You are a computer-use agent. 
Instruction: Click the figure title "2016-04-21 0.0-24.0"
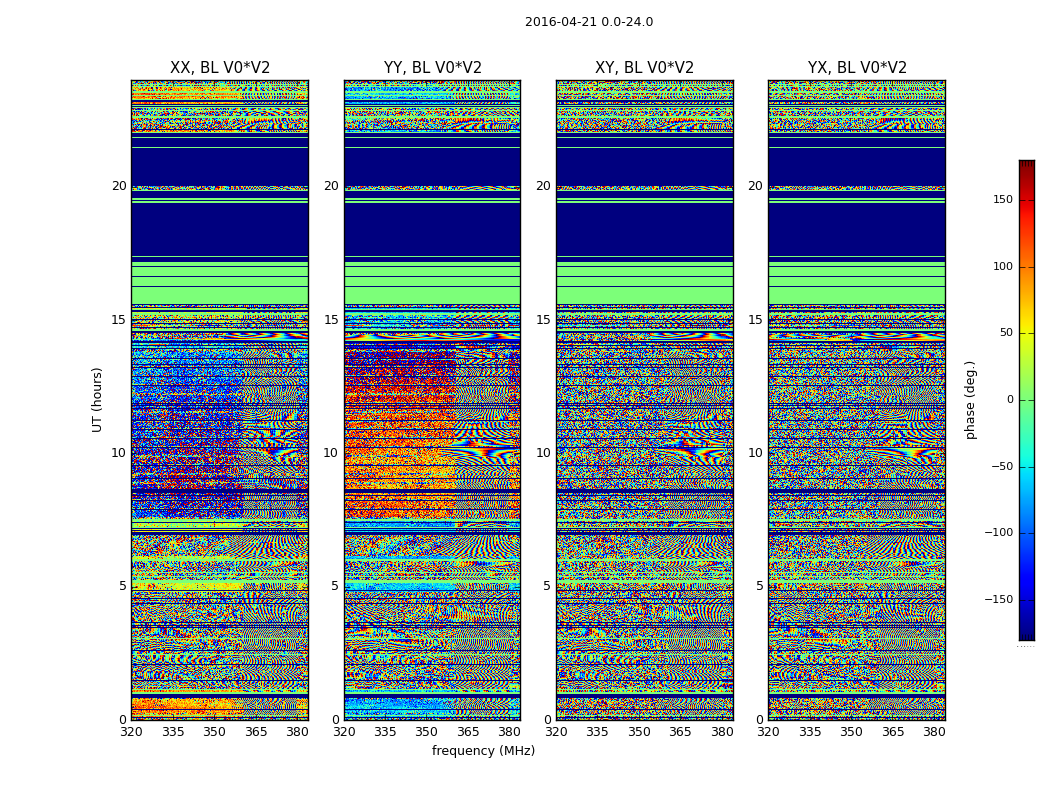588,22
